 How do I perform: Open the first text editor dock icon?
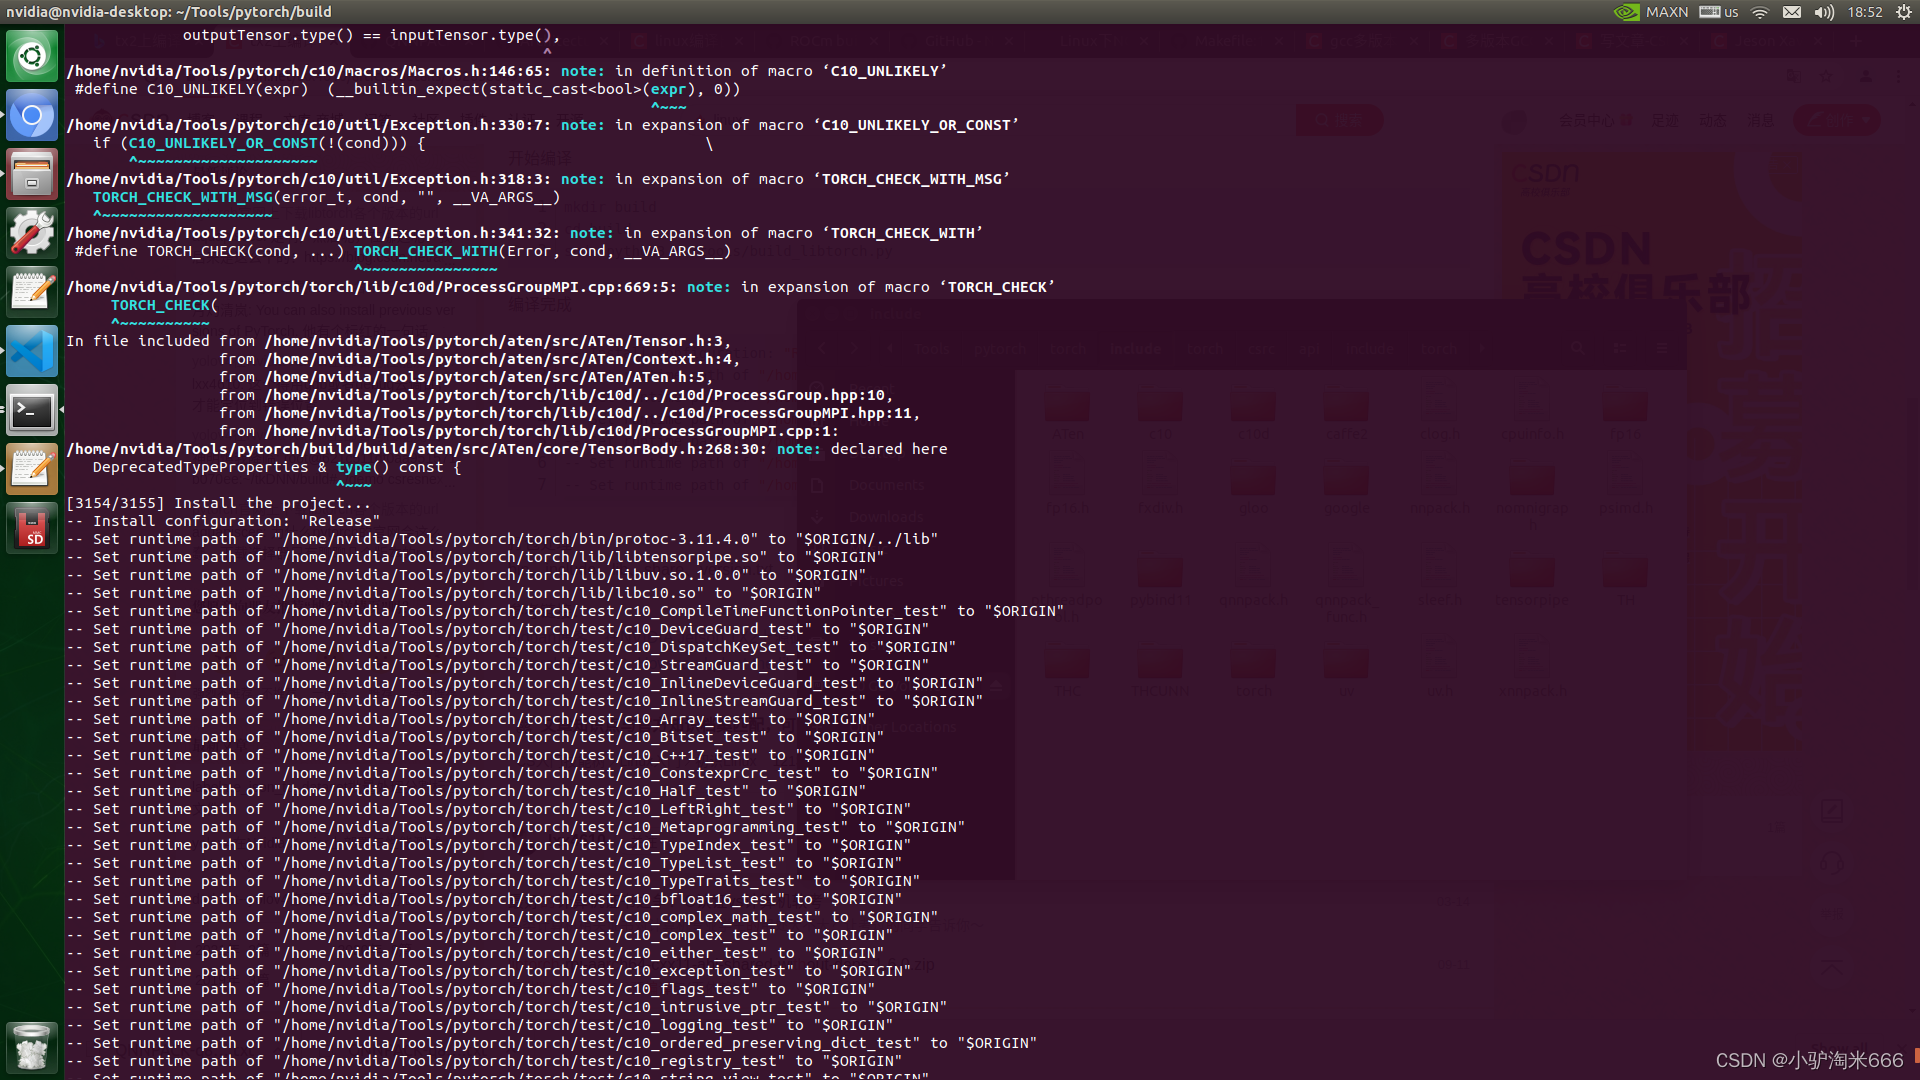(x=32, y=292)
